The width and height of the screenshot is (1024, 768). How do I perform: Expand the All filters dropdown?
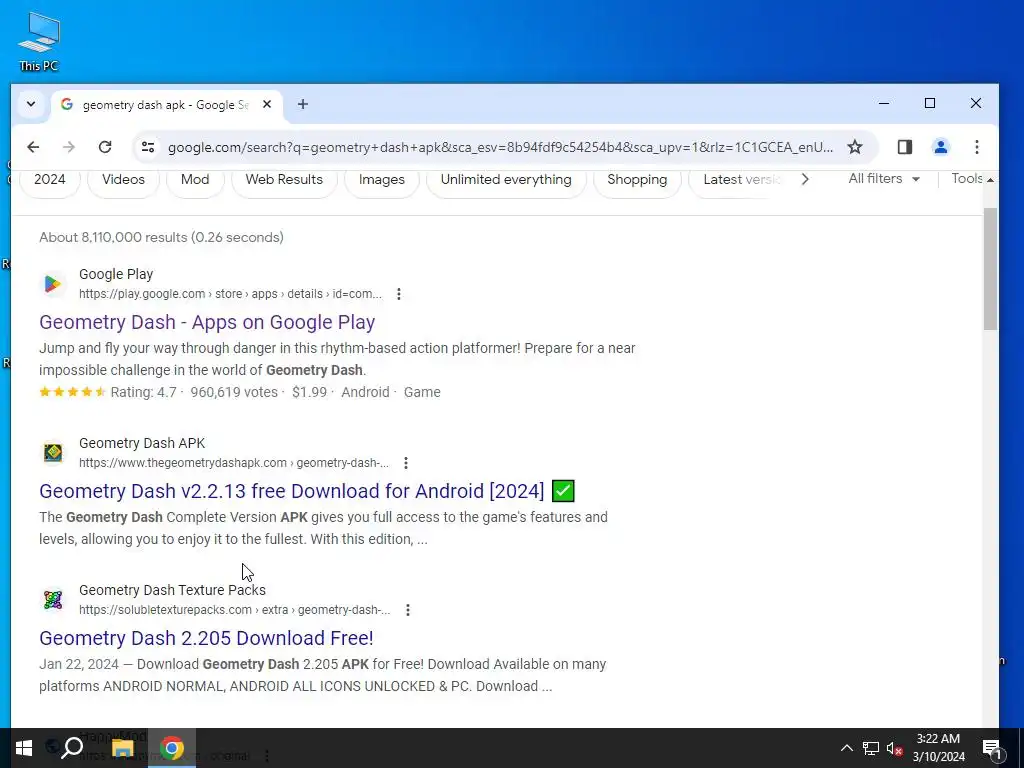click(x=884, y=179)
